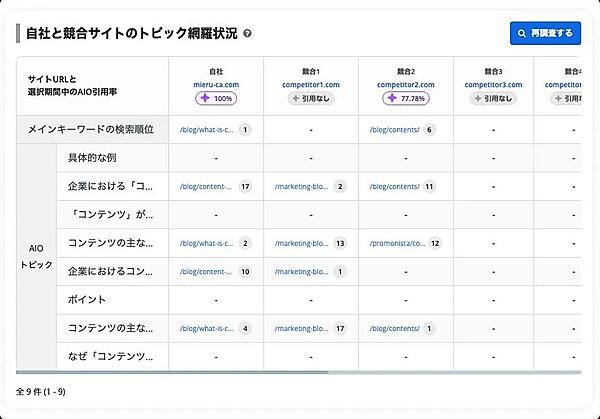The image size is (600, 419).
Task: Click the rank 13 badge for competitor1
Action: (340, 243)
